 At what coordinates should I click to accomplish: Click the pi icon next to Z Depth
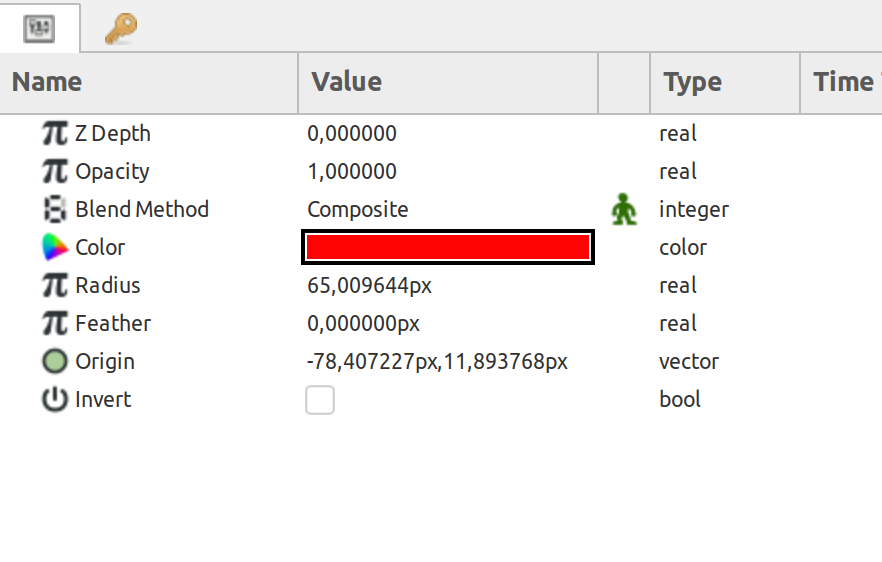(55, 134)
